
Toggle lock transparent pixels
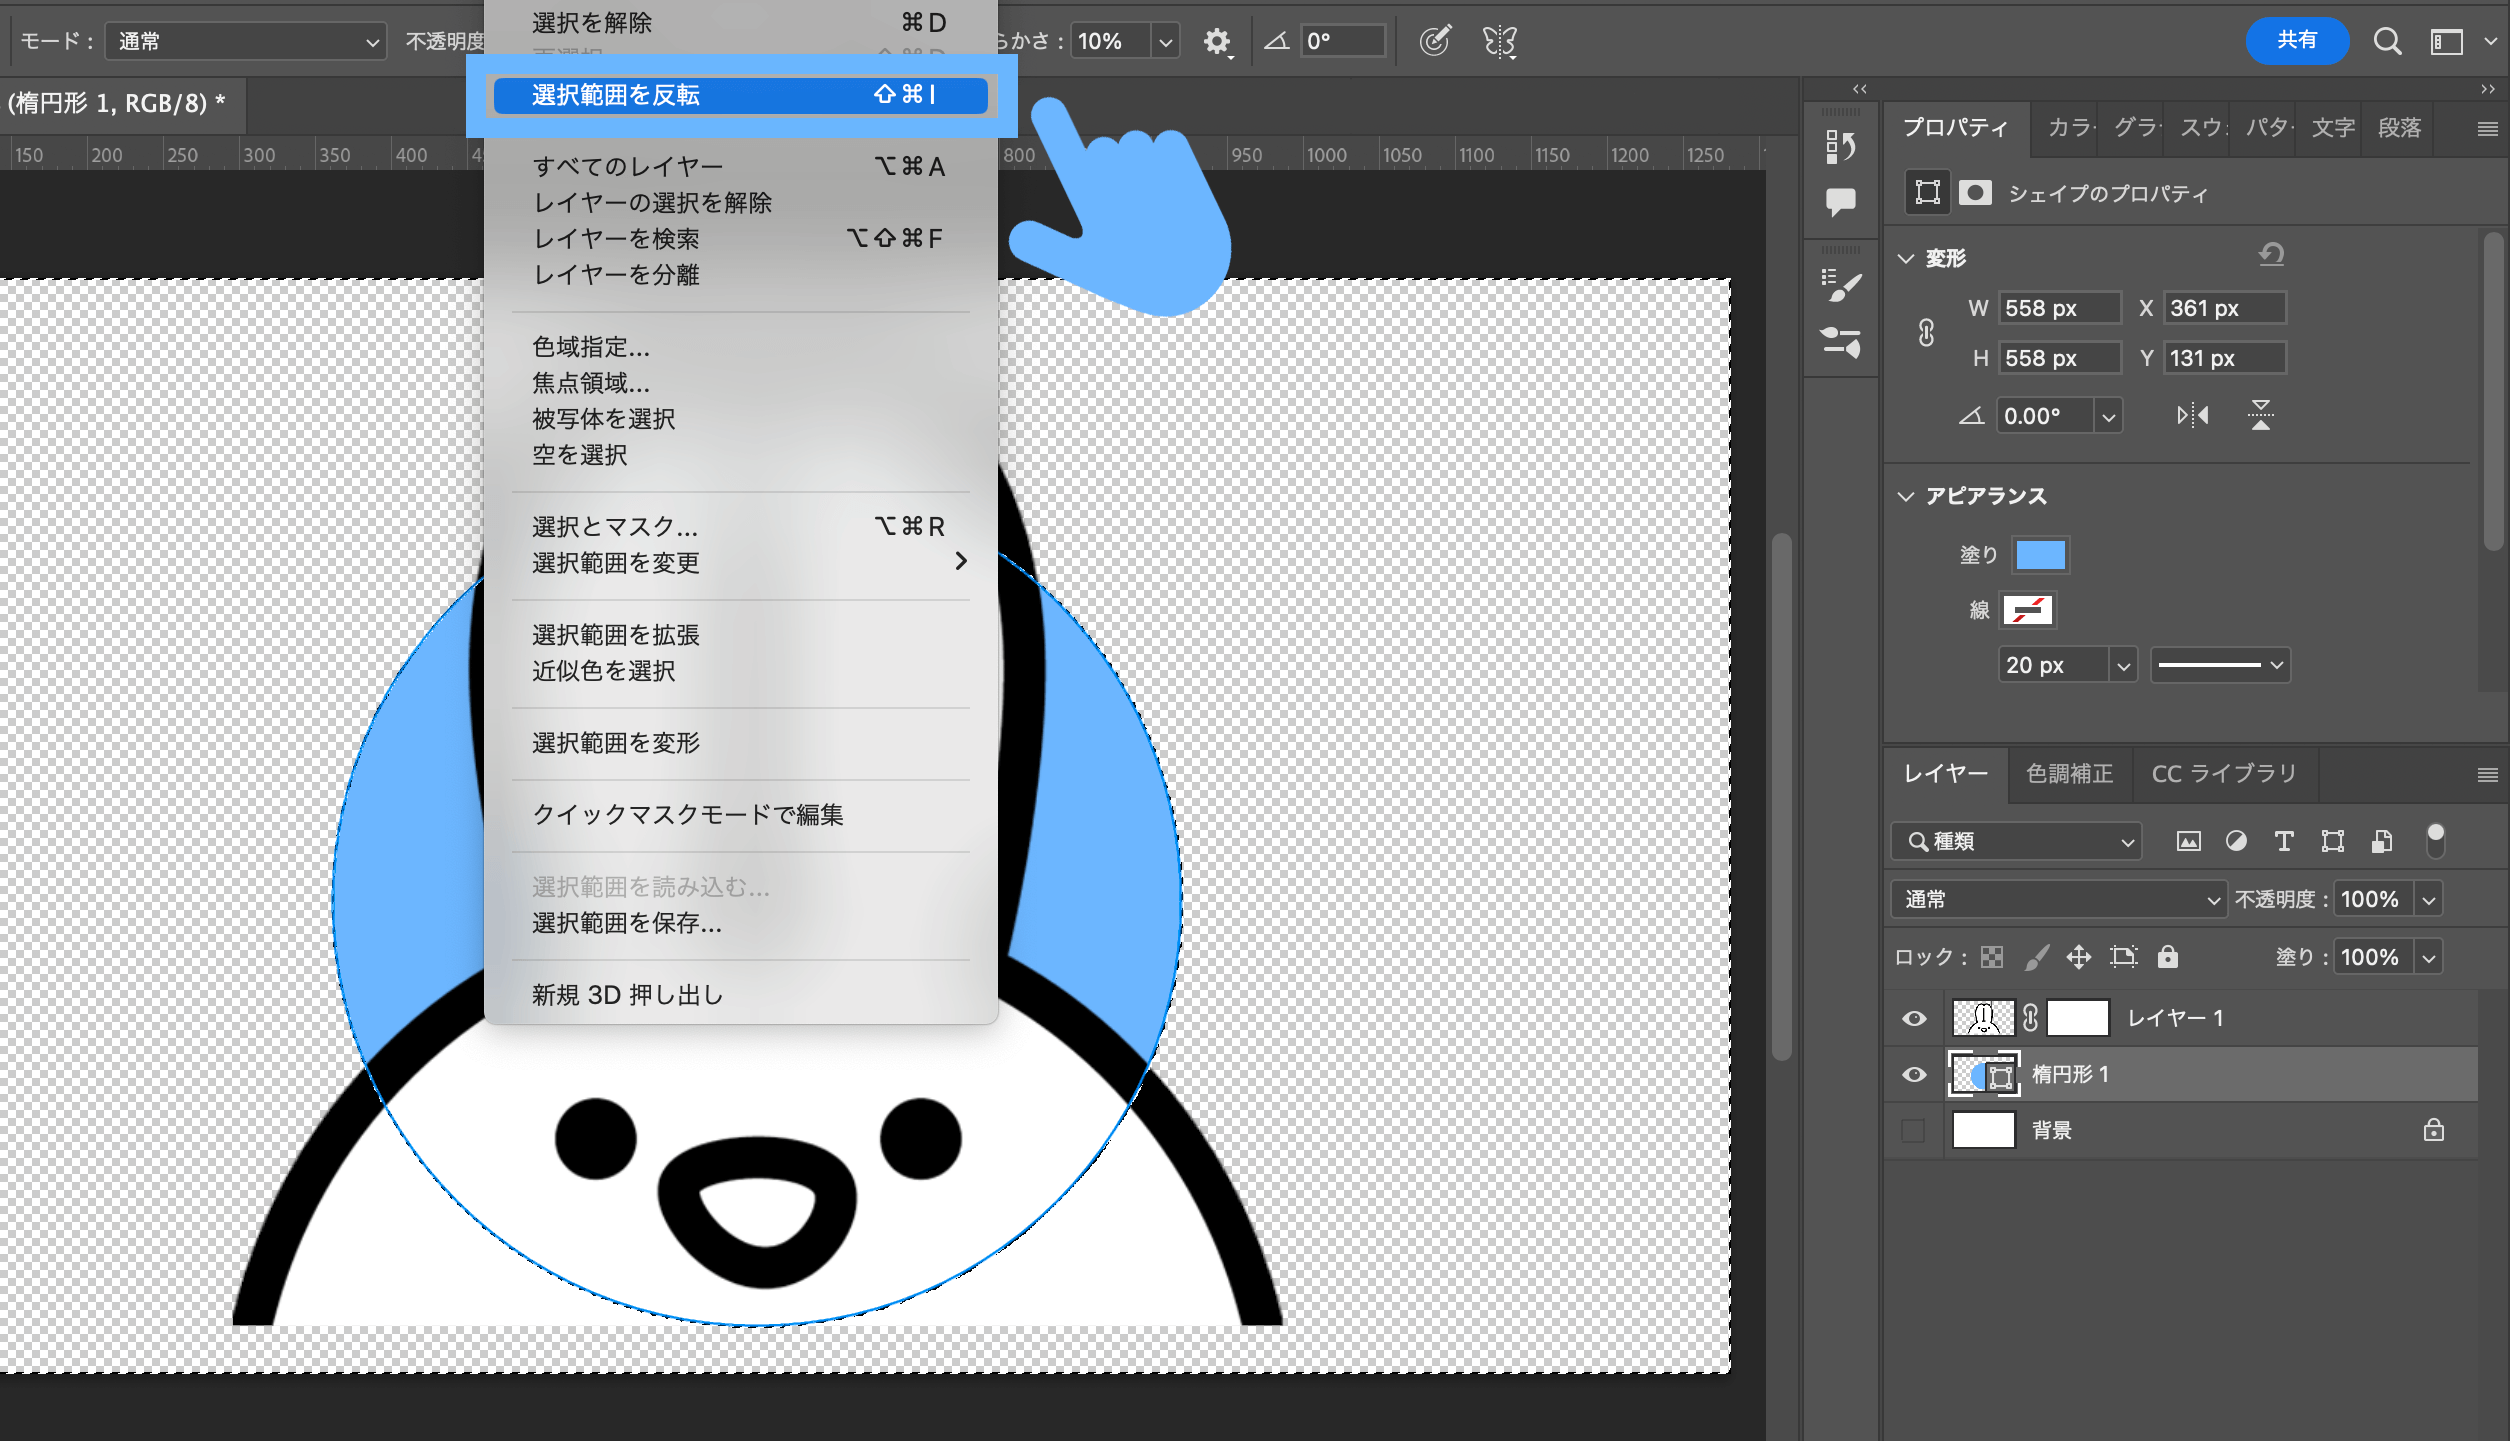[x=1992, y=958]
